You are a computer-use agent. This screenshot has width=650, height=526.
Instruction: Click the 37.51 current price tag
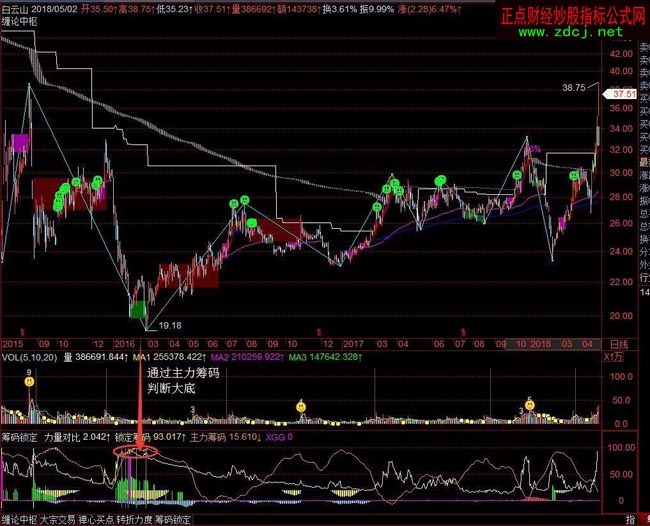tap(624, 93)
